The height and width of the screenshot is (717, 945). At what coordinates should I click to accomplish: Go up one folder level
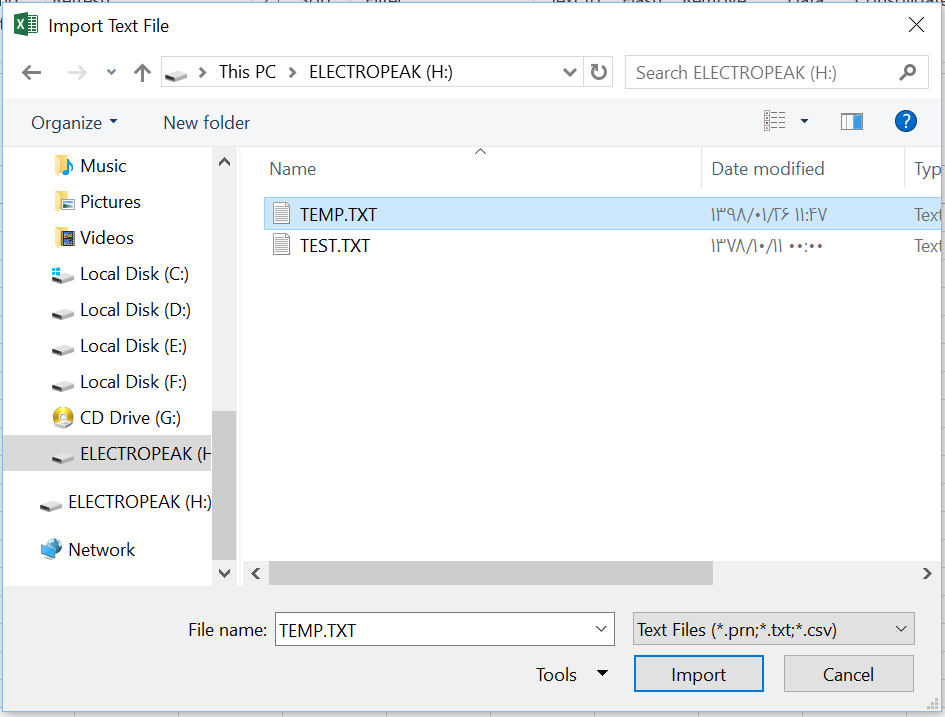pyautogui.click(x=142, y=72)
